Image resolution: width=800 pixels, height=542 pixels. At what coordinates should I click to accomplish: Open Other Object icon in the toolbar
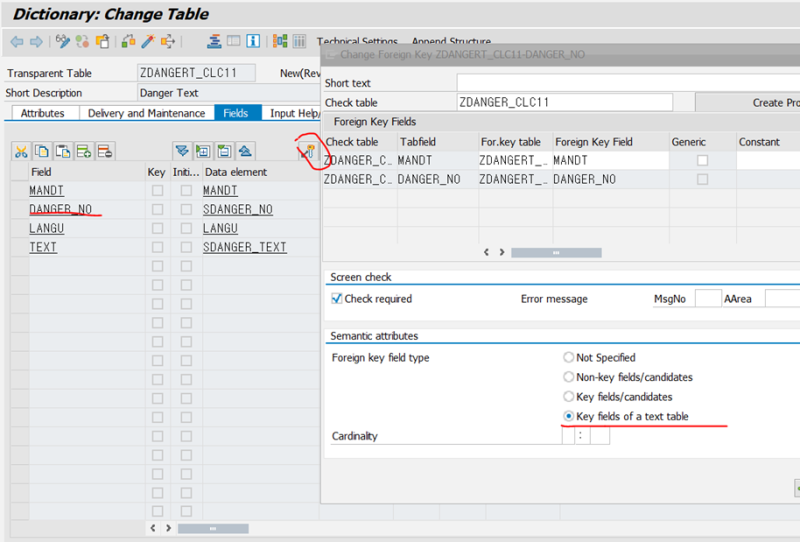point(103,41)
